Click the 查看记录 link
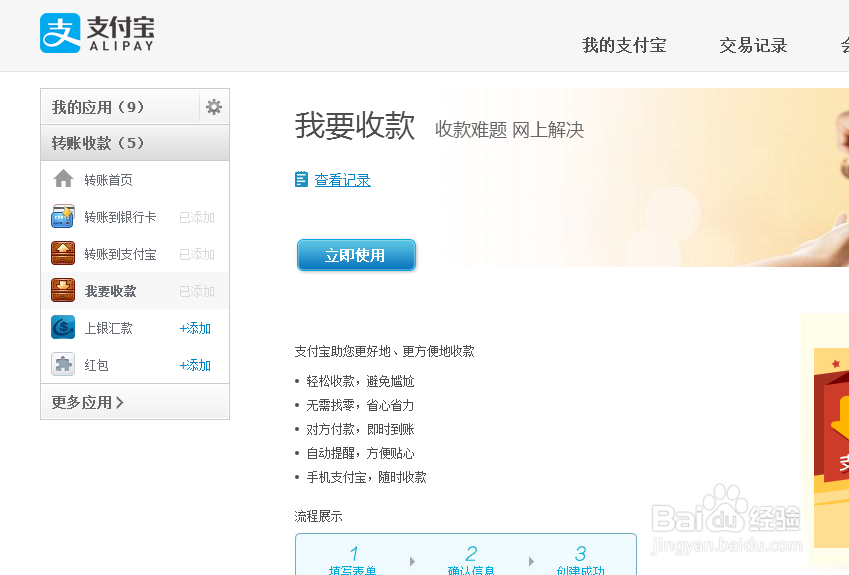 pyautogui.click(x=342, y=180)
